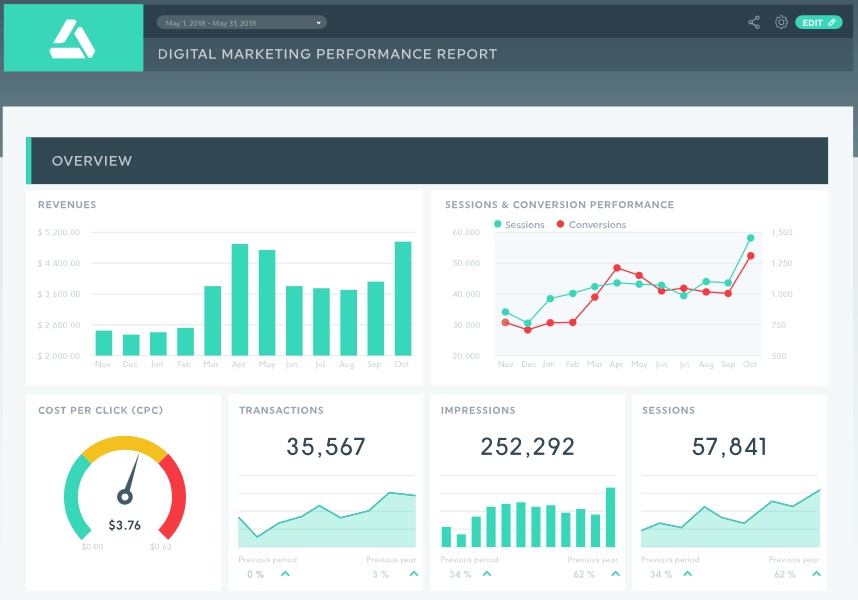Click the 1,500 conversions axis label
This screenshot has height=600, width=858.
pos(782,232)
